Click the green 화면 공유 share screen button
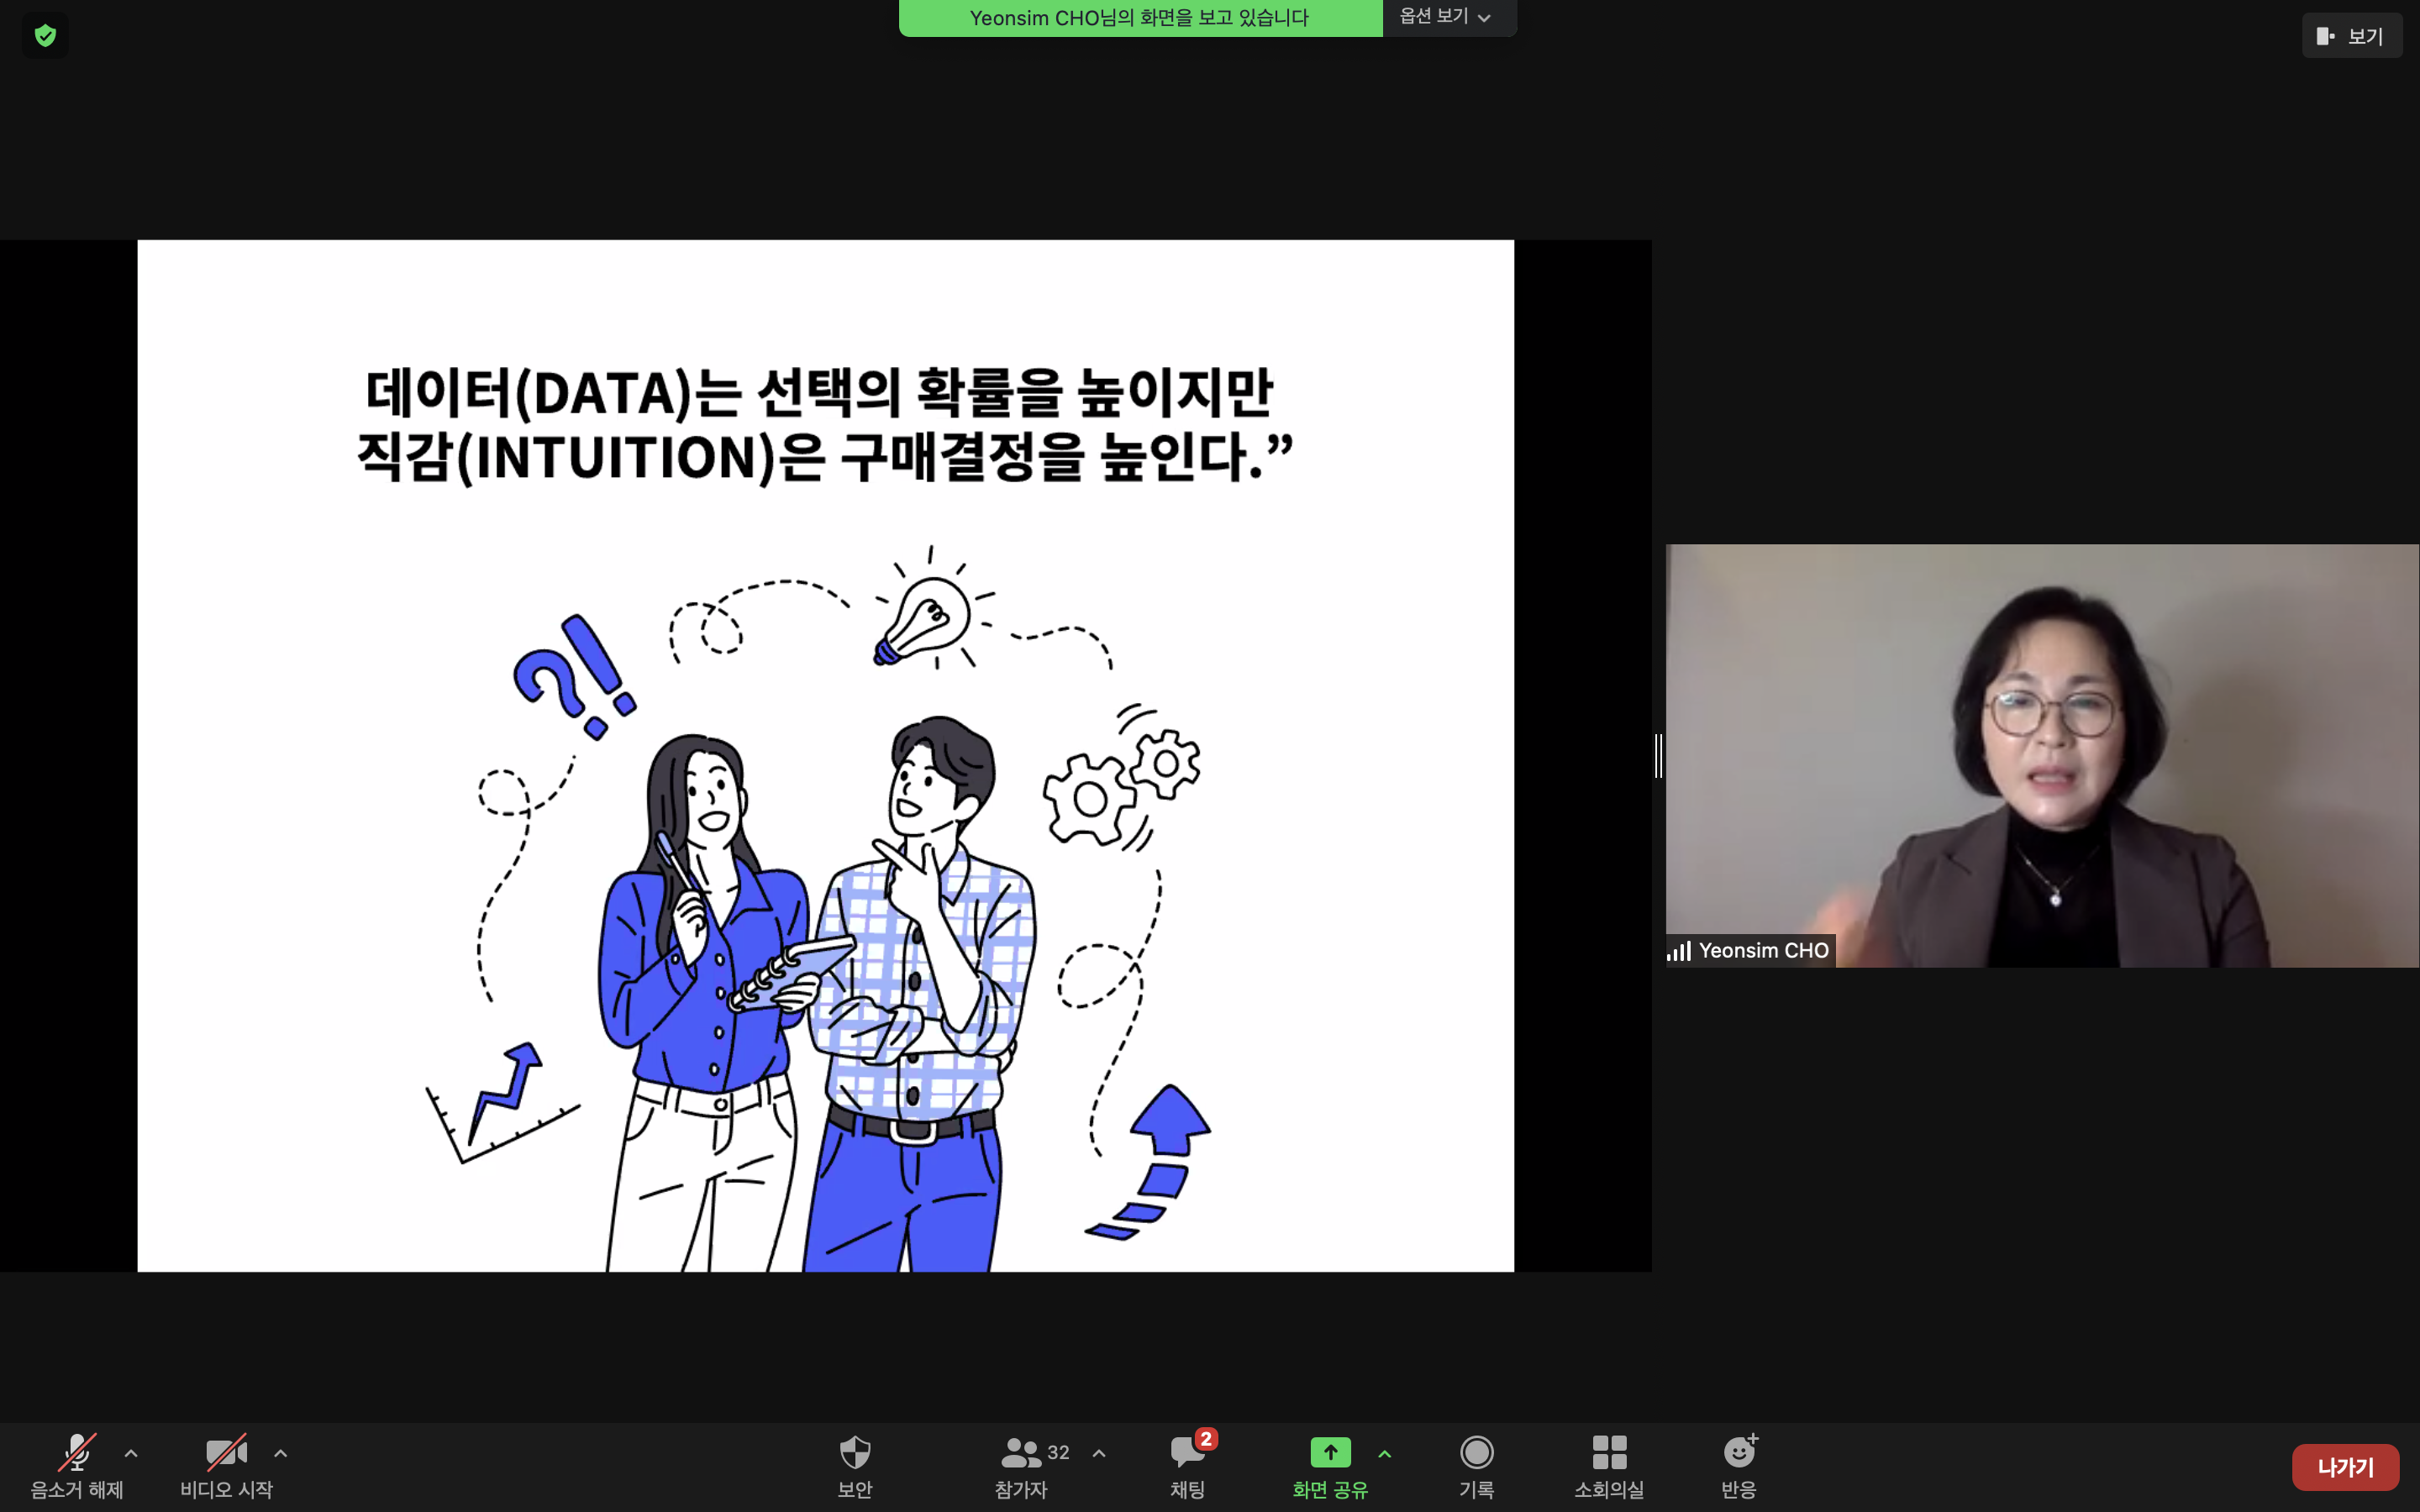This screenshot has height=1512, width=2420. 1330,1466
